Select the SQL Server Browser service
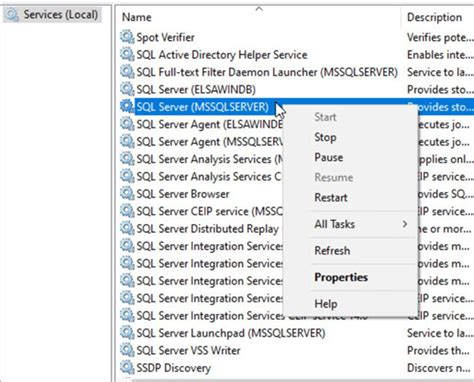 point(183,194)
